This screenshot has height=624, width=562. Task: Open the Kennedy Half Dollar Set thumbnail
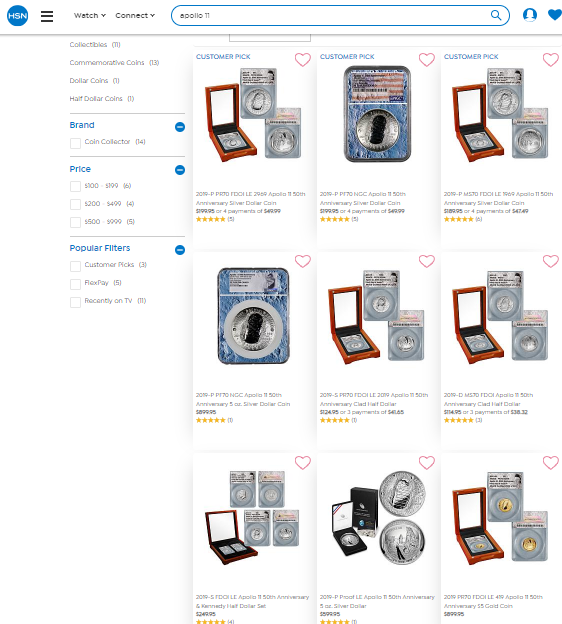pos(253,518)
